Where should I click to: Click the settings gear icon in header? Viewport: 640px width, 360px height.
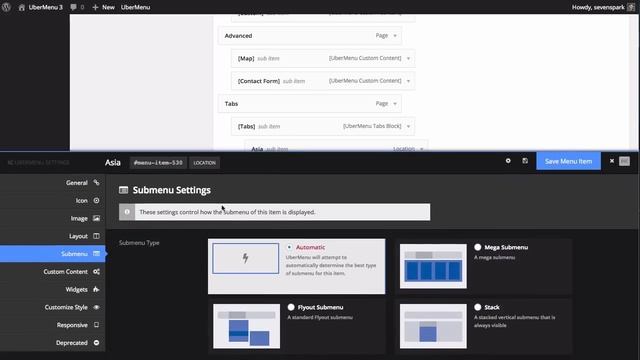click(x=508, y=161)
